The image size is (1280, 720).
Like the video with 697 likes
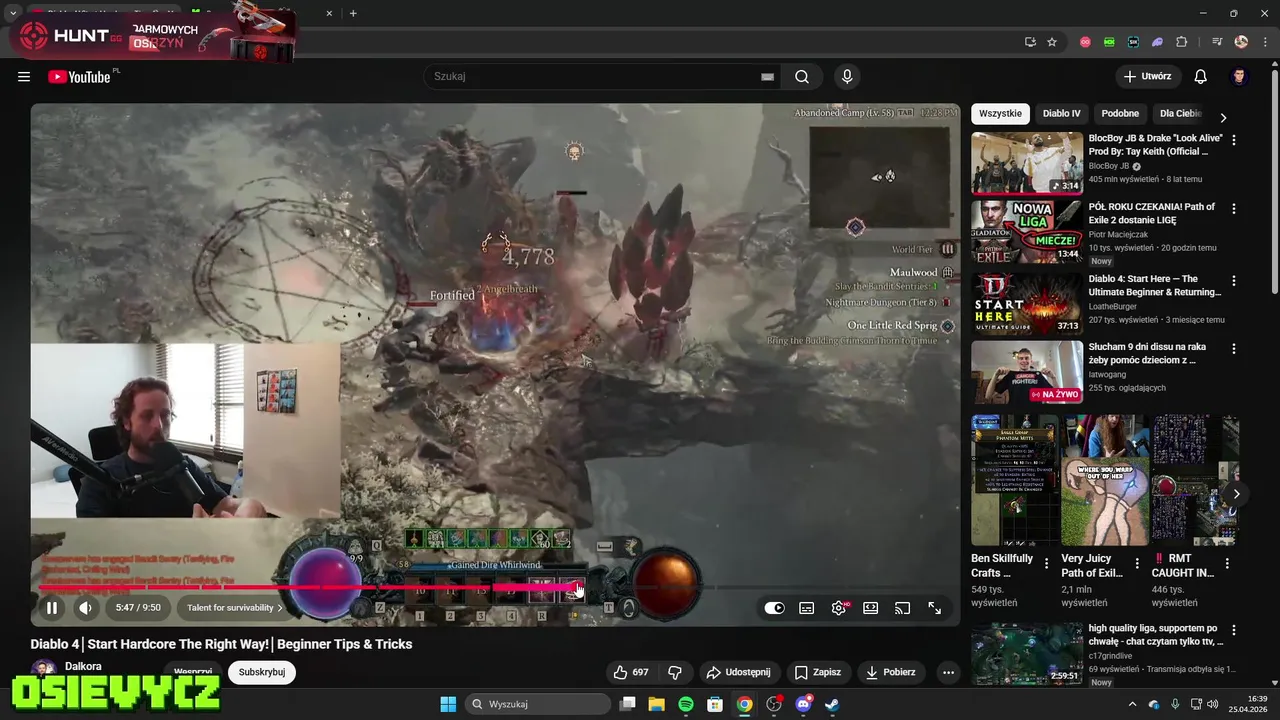tap(631, 672)
